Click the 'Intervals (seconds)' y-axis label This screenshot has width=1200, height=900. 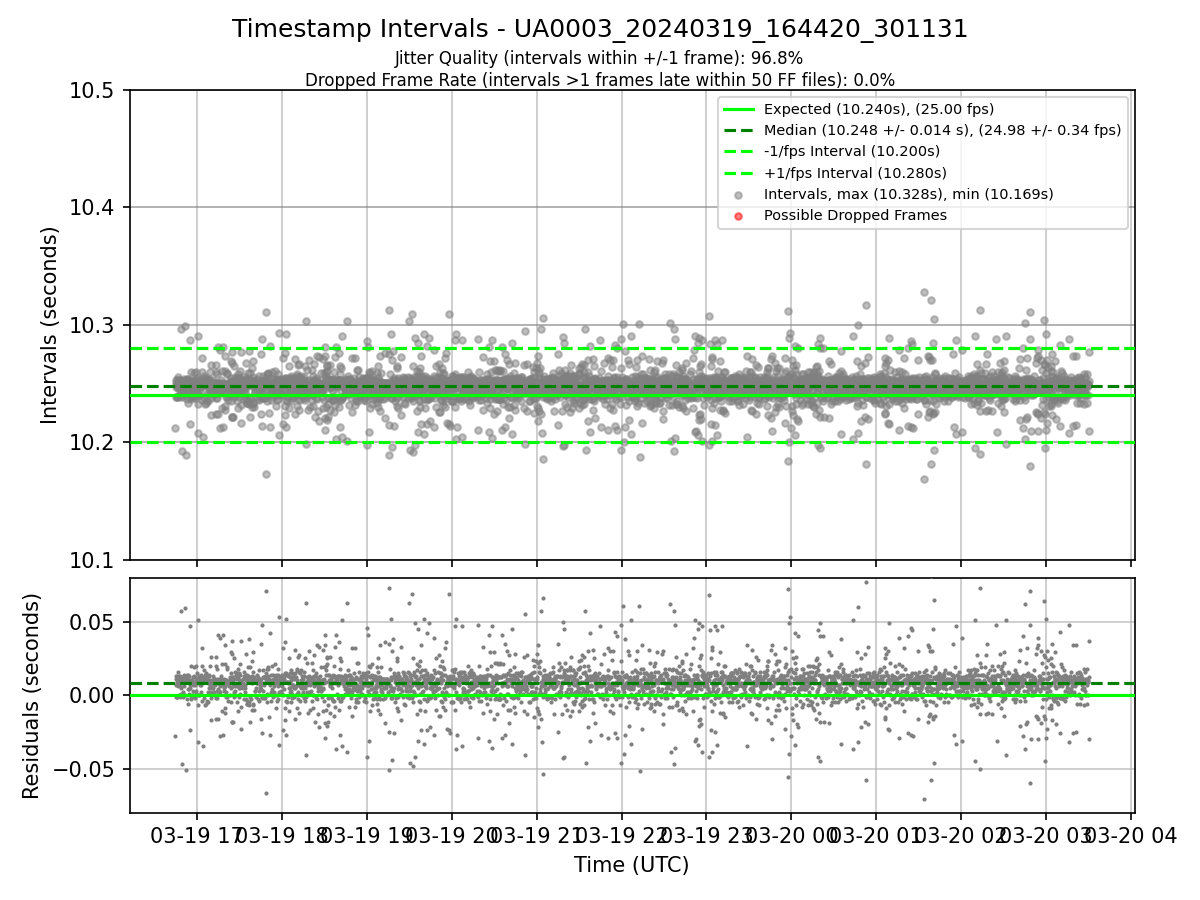[x=50, y=325]
